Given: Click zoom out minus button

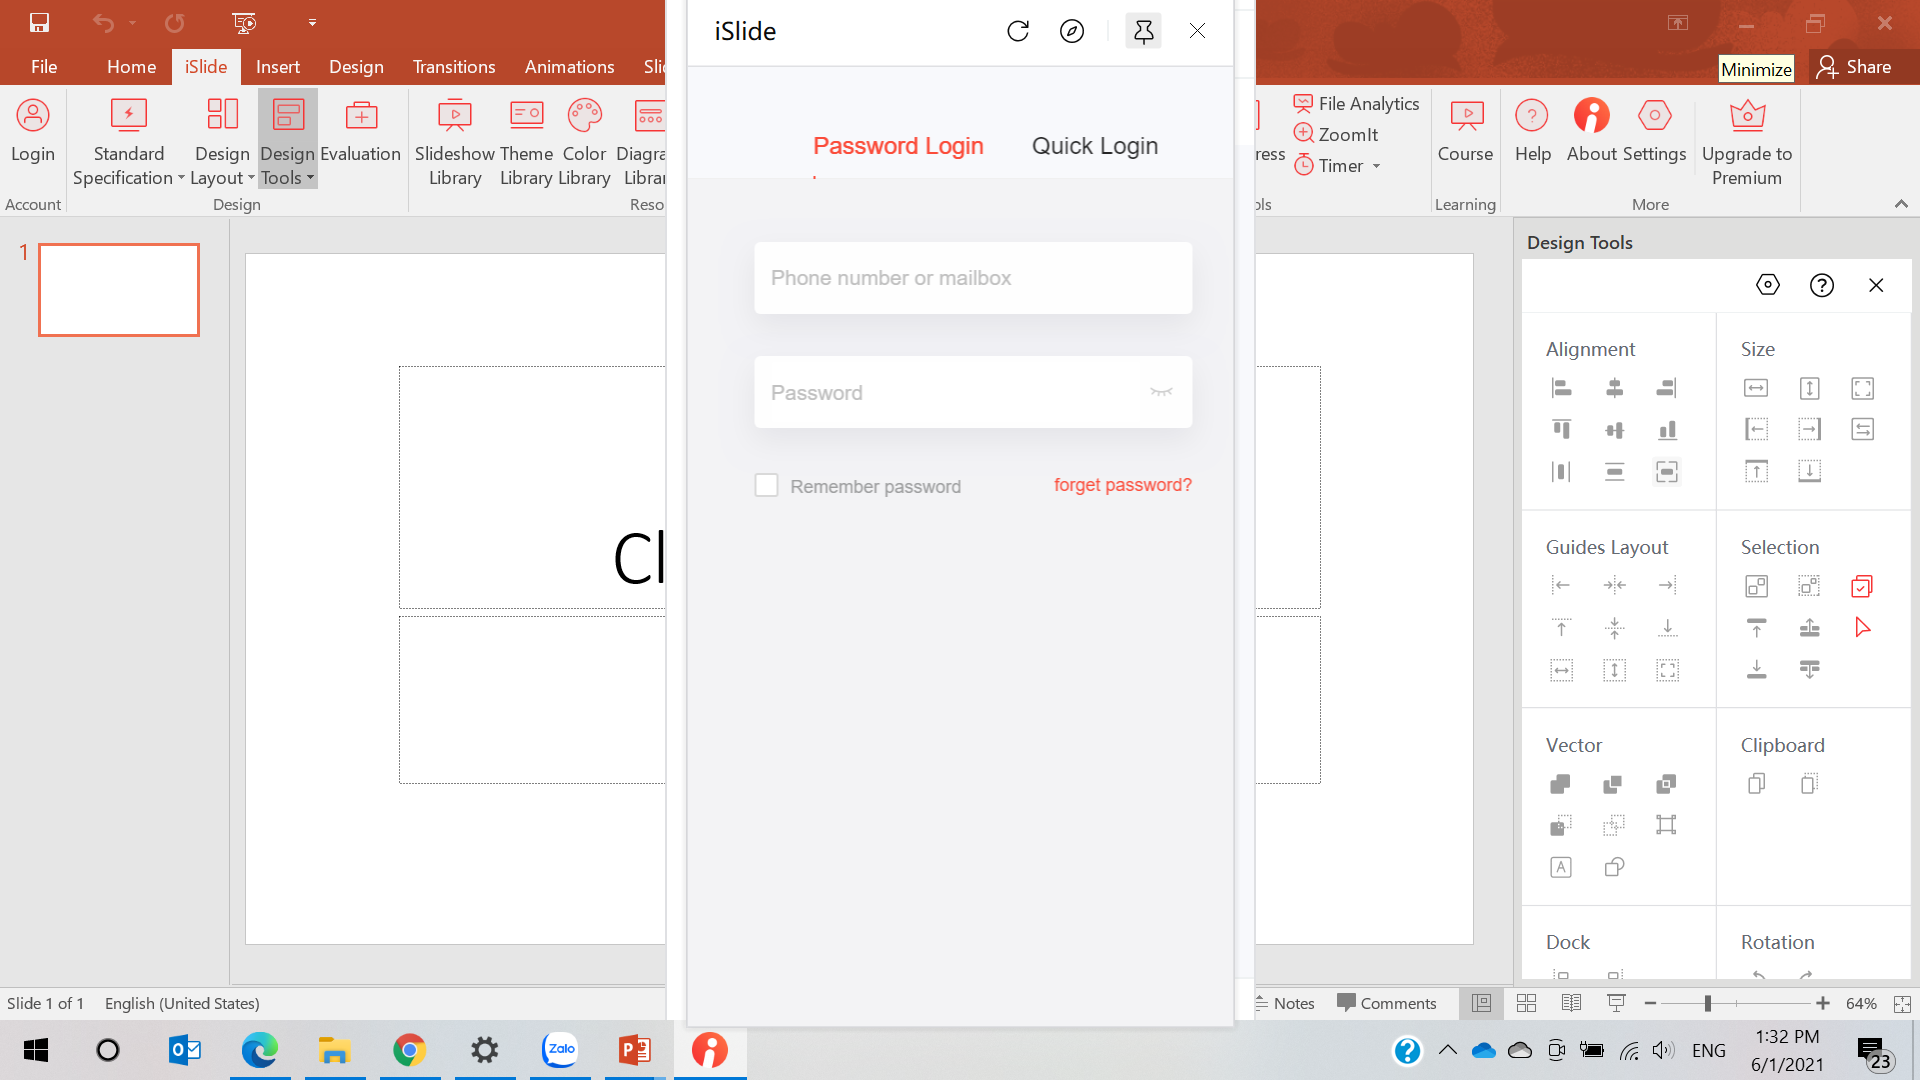Looking at the screenshot, I should pos(1650,1003).
